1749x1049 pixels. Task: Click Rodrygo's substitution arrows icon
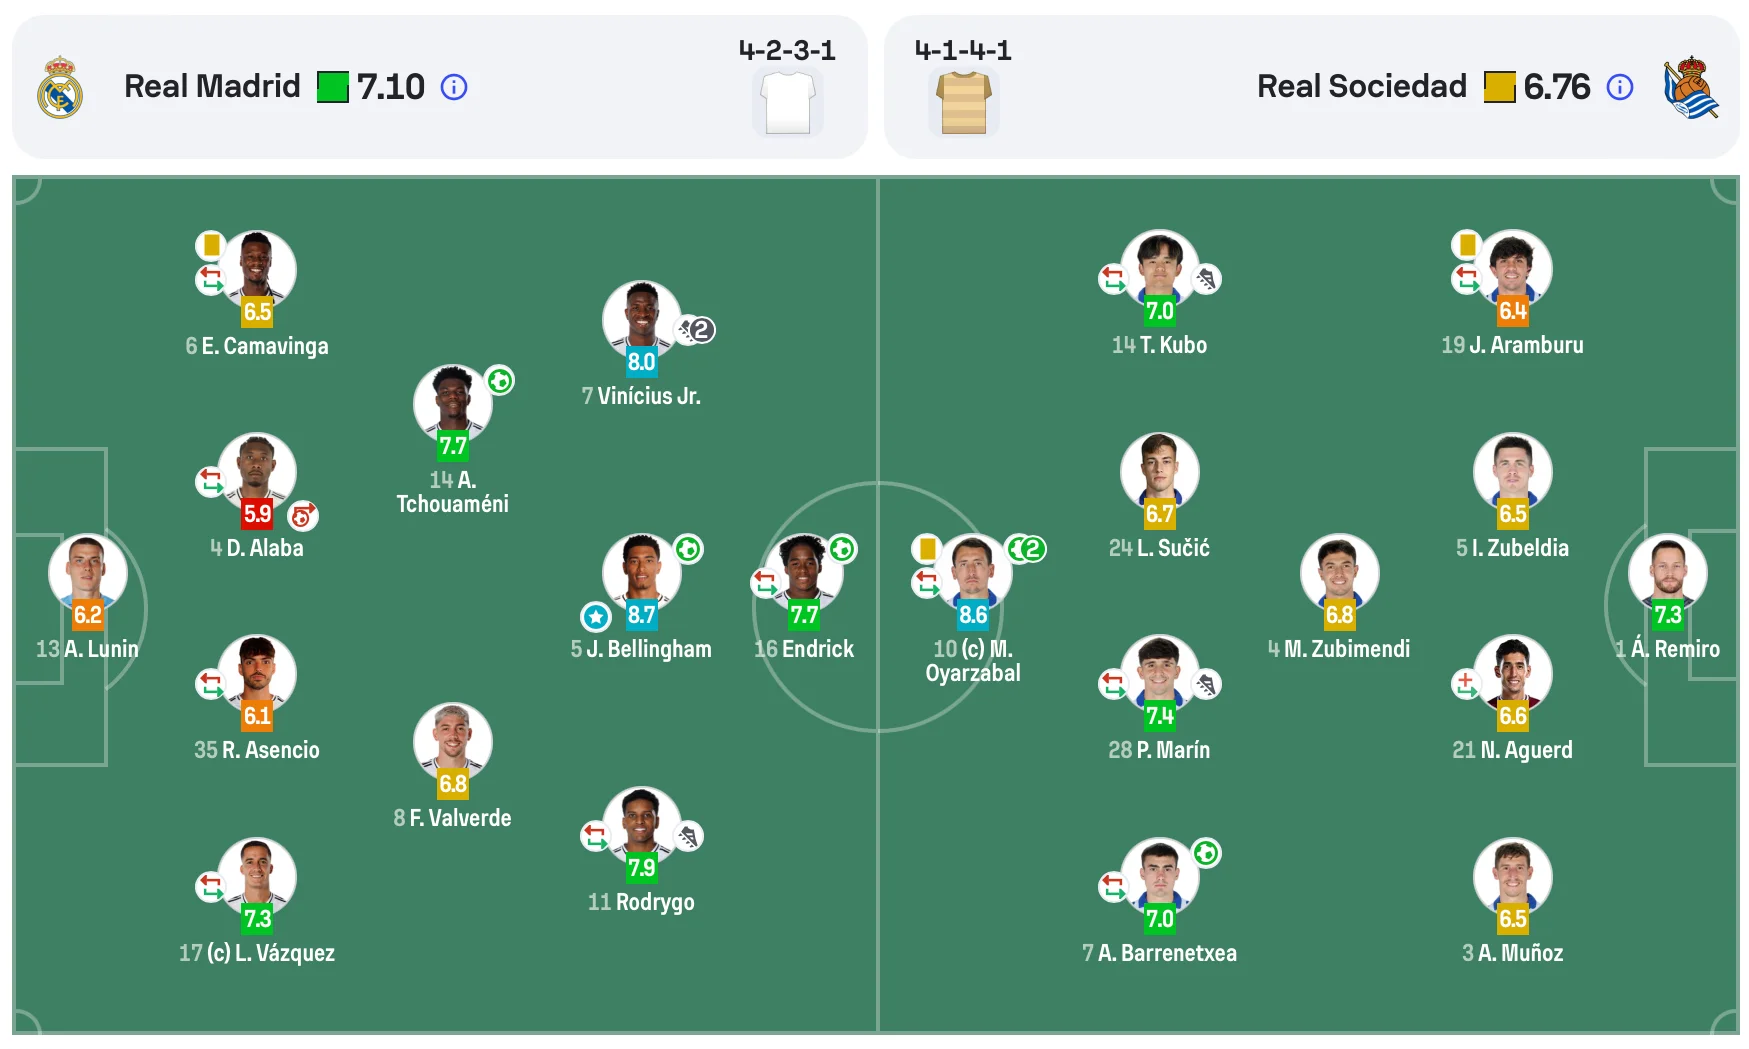pyautogui.click(x=595, y=835)
